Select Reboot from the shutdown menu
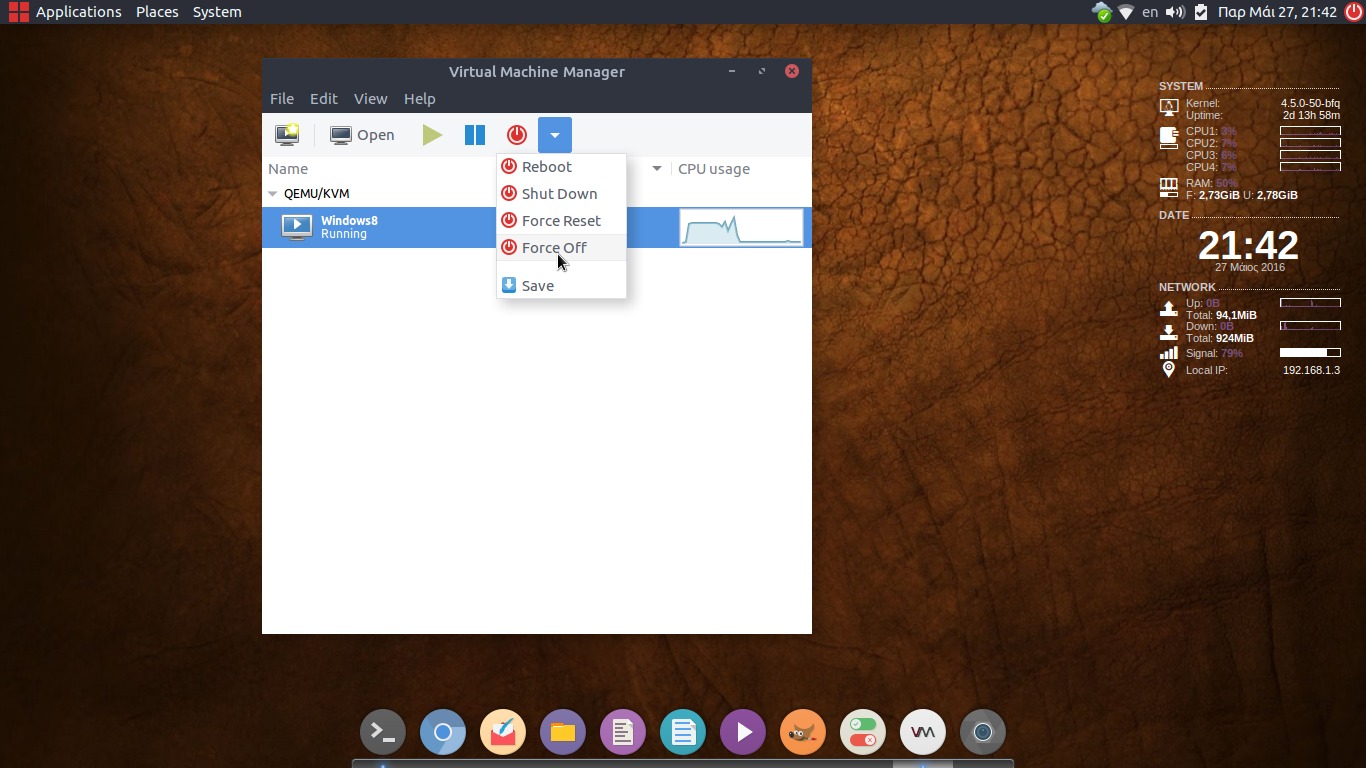1366x768 pixels. 546,167
